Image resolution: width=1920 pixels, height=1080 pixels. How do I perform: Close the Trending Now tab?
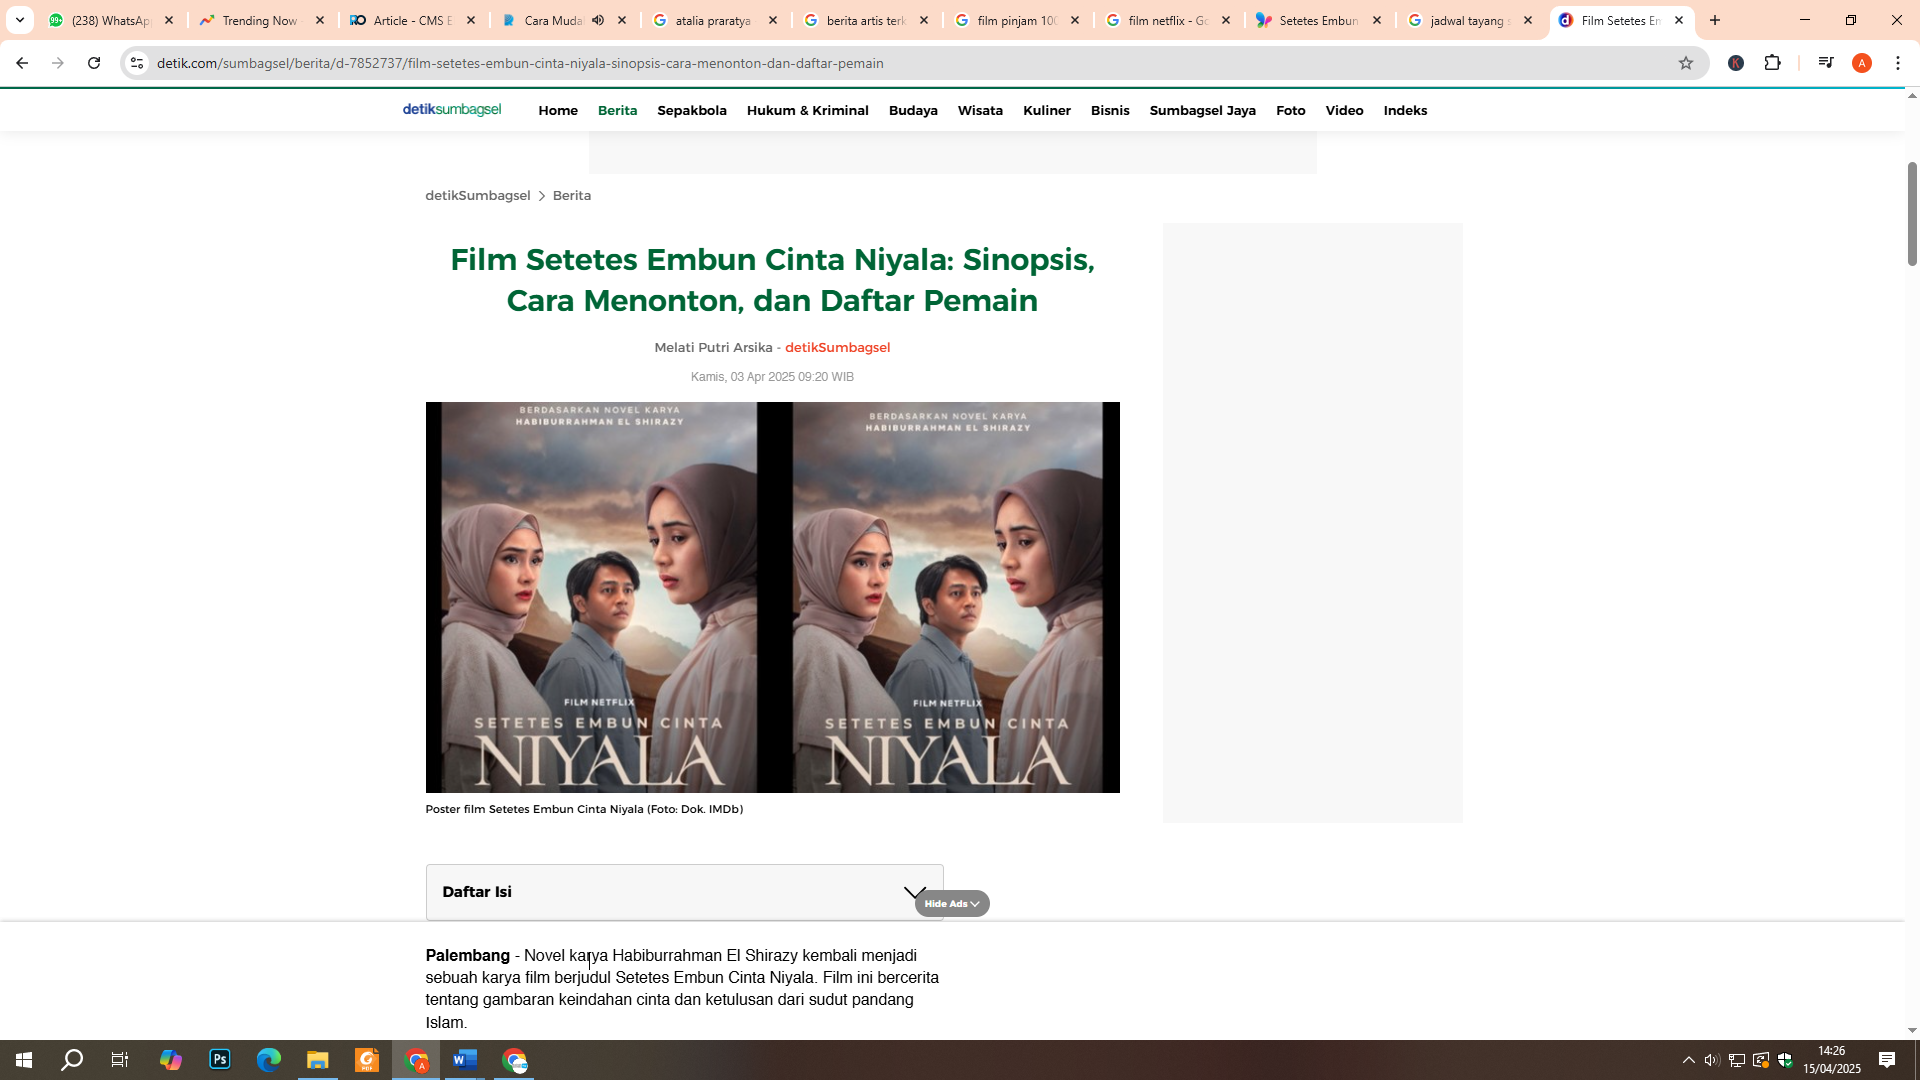(x=320, y=20)
